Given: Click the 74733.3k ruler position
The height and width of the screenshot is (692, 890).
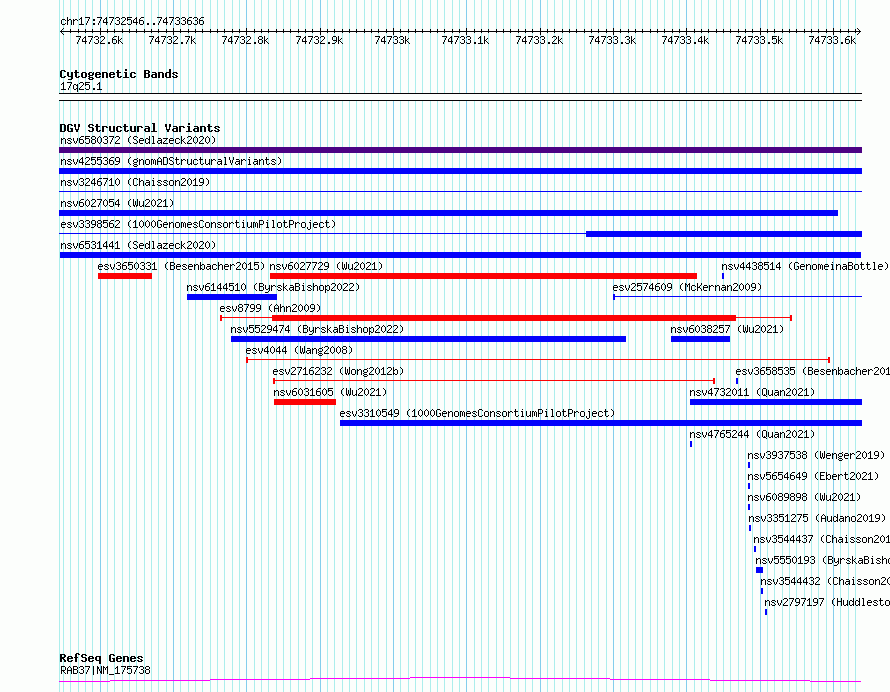Looking at the screenshot, I should pyautogui.click(x=612, y=40).
